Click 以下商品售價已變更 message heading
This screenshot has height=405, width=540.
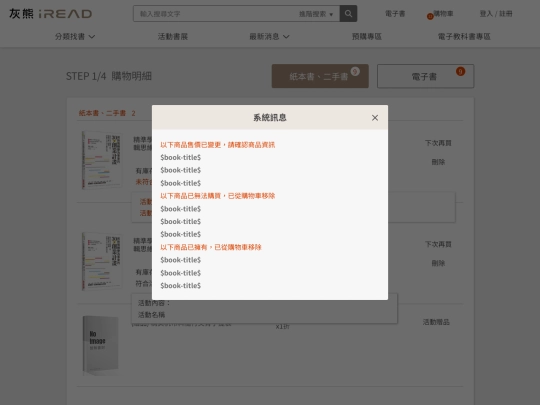(x=218, y=145)
